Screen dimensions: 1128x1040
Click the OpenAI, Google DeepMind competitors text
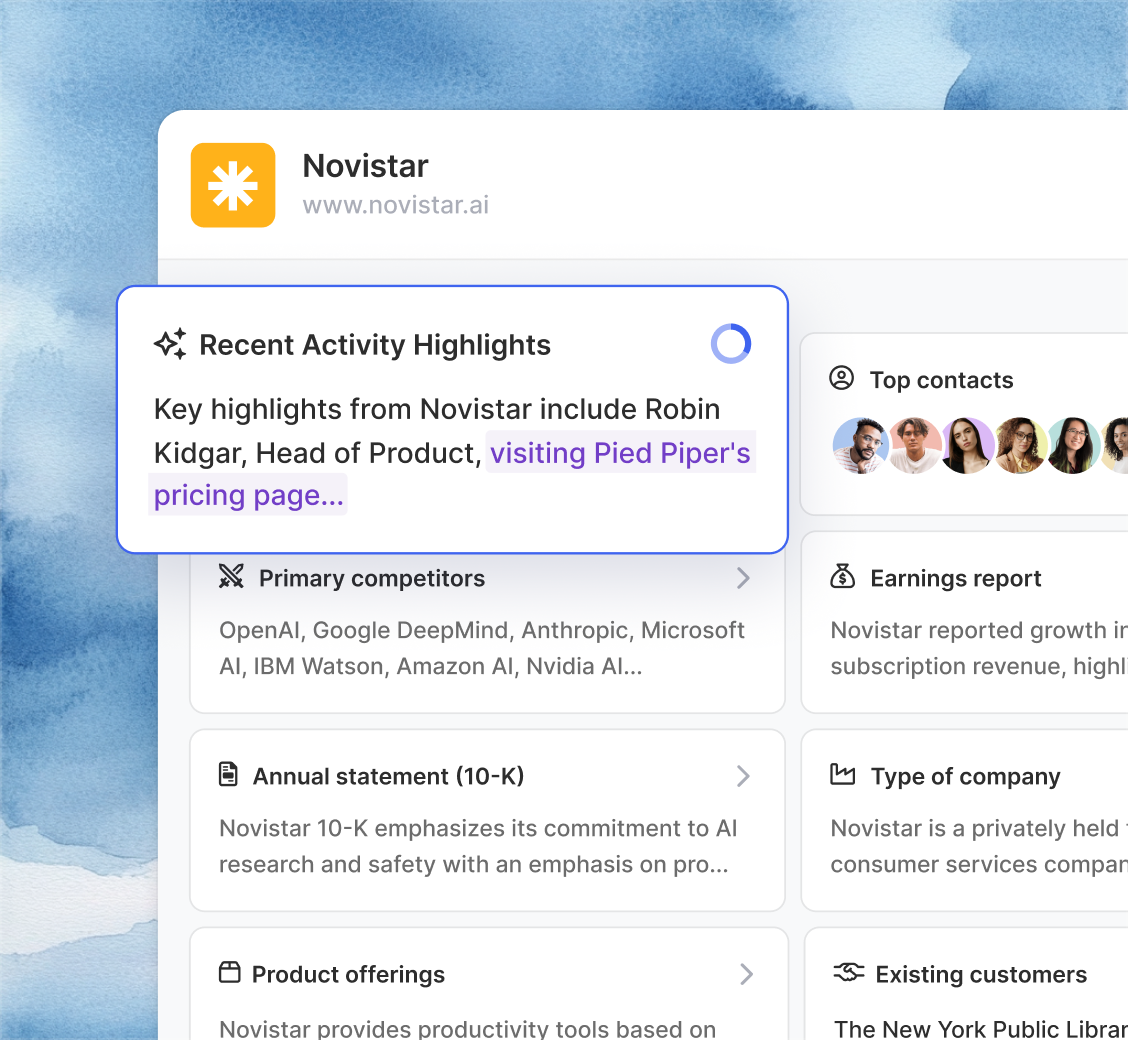coord(481,648)
